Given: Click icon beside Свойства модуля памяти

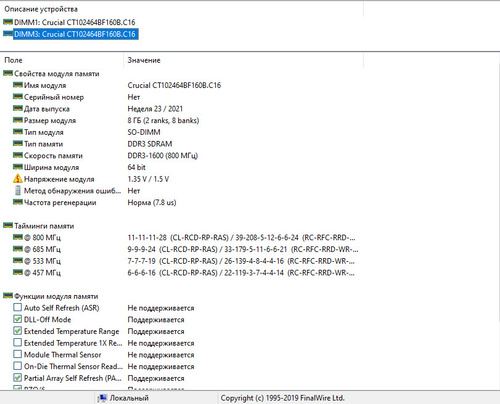Looking at the screenshot, I should tap(8, 73).
